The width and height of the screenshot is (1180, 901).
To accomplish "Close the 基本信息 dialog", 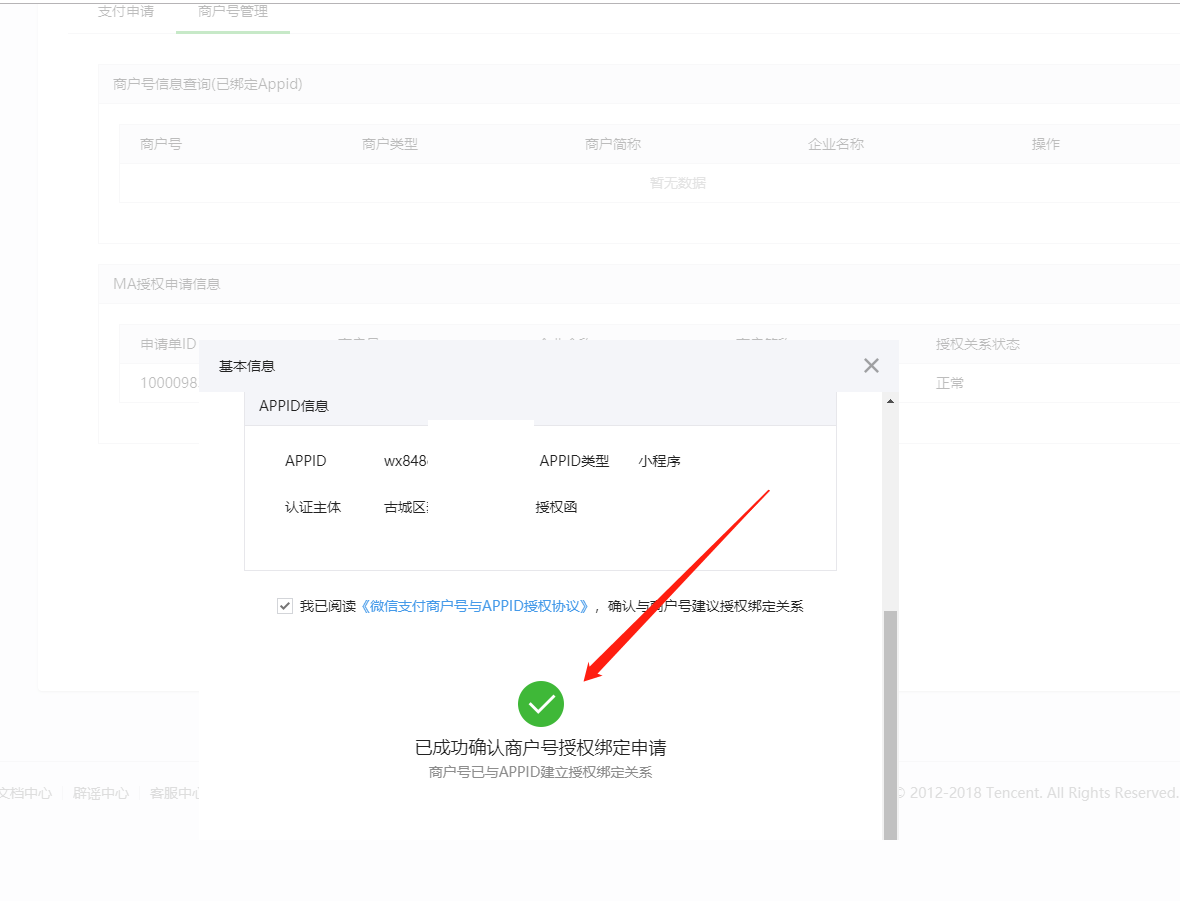I will point(871,366).
